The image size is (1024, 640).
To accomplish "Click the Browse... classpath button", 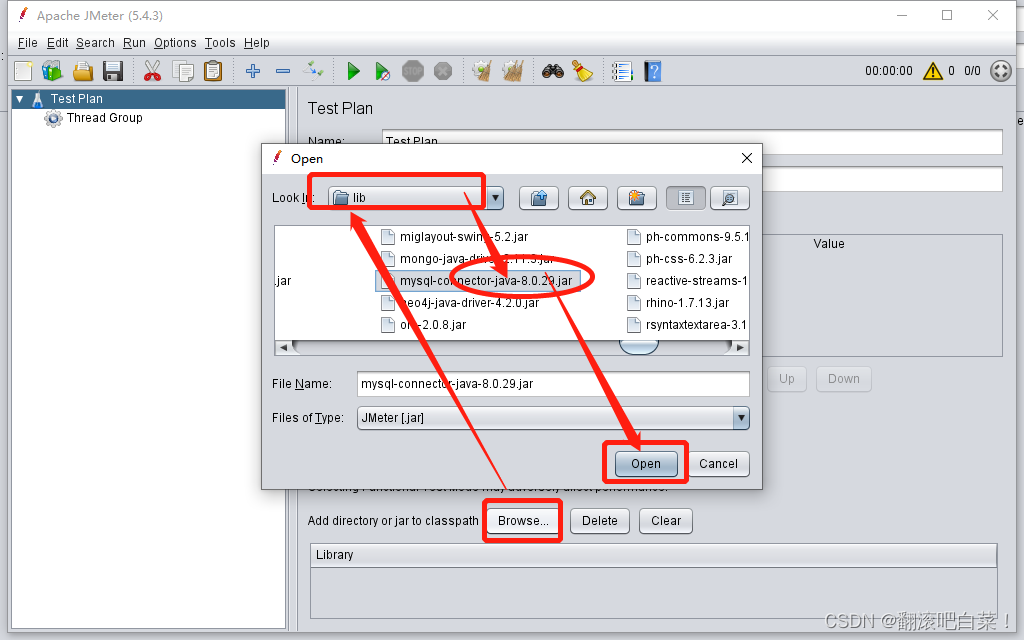I will (x=522, y=521).
